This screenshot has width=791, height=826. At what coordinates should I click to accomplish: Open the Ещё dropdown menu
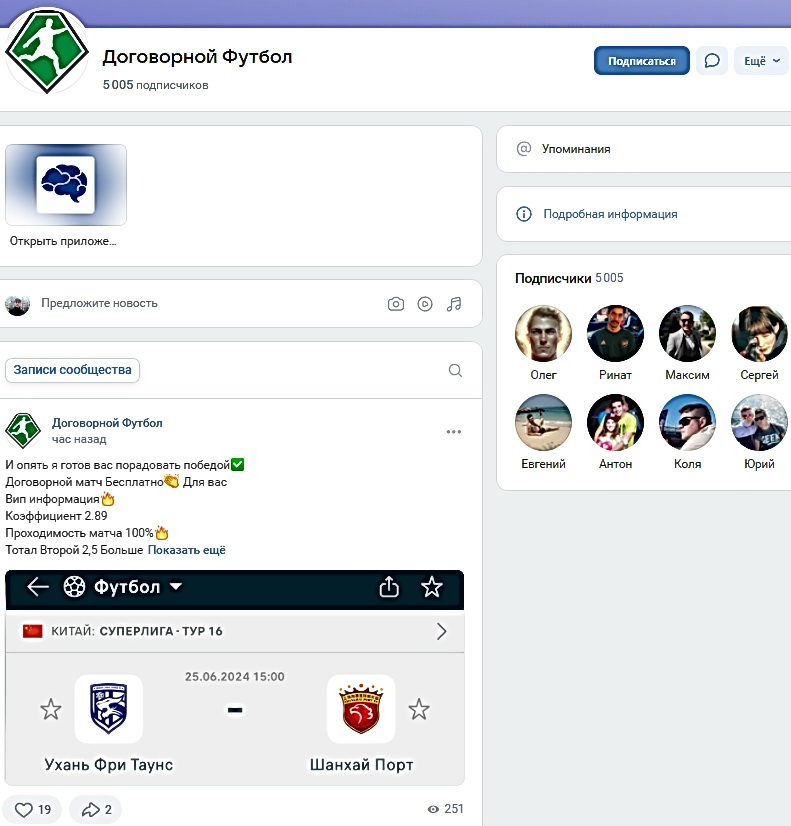click(x=761, y=61)
